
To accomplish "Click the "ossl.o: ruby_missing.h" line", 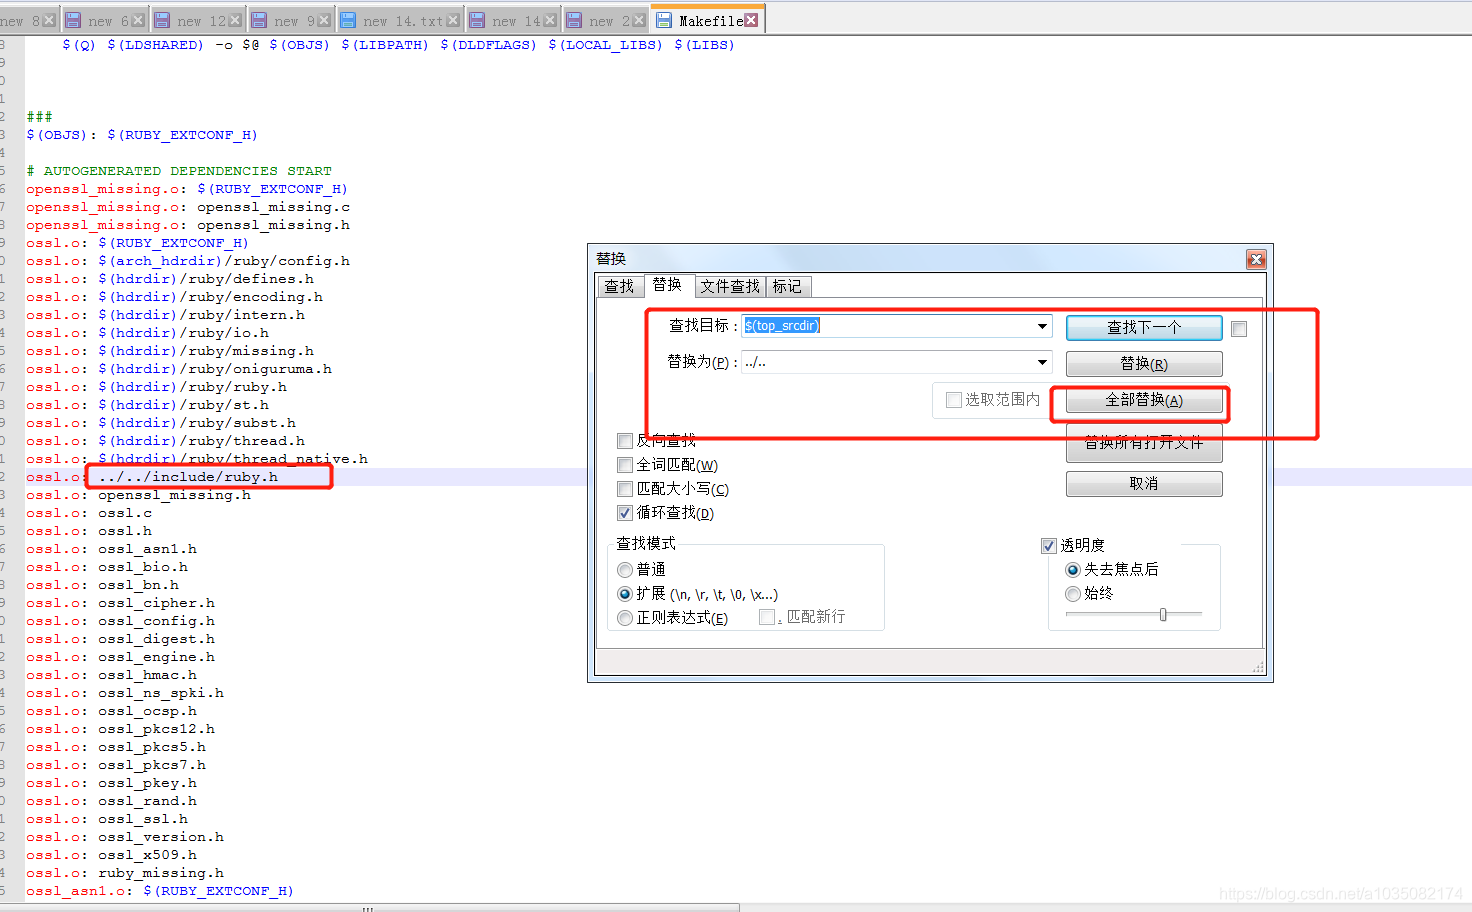I will point(125,873).
